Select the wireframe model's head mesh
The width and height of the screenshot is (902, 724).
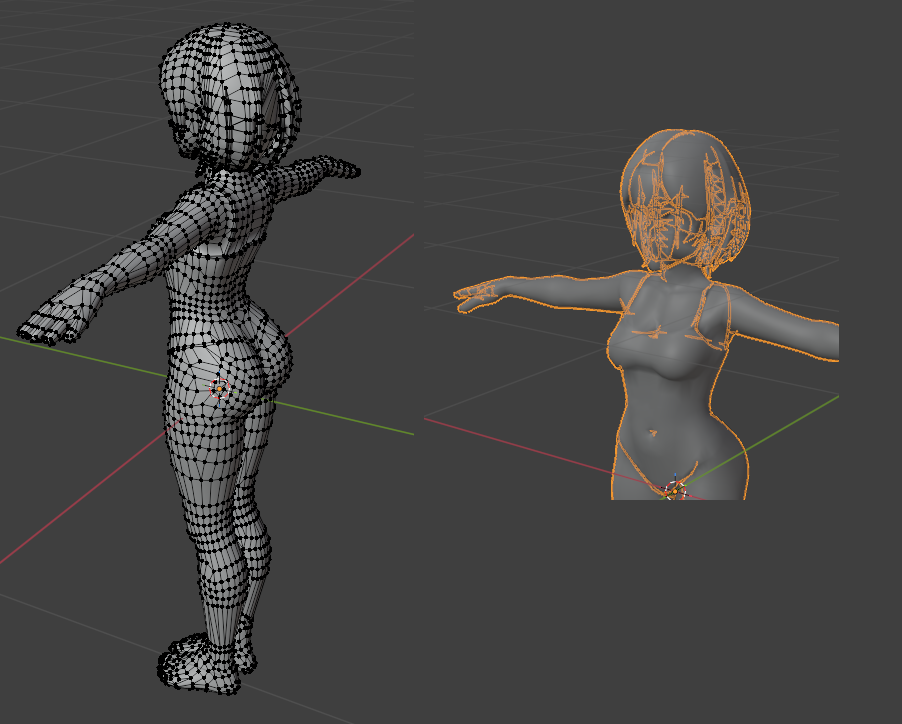click(231, 96)
